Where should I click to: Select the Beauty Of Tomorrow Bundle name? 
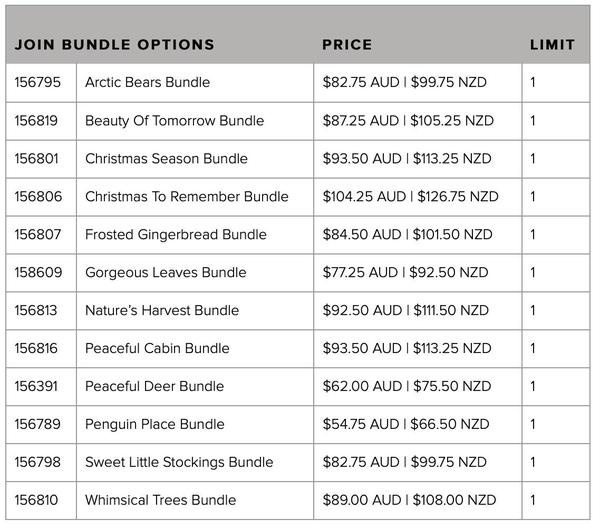(174, 121)
